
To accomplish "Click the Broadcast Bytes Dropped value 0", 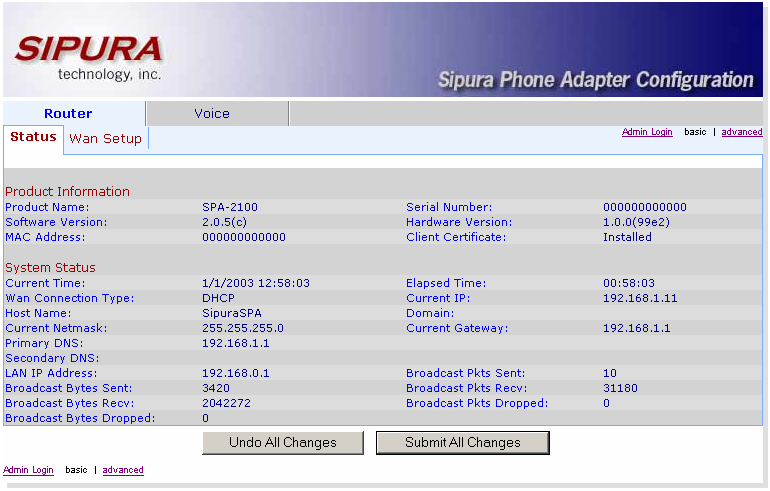I will [x=205, y=418].
